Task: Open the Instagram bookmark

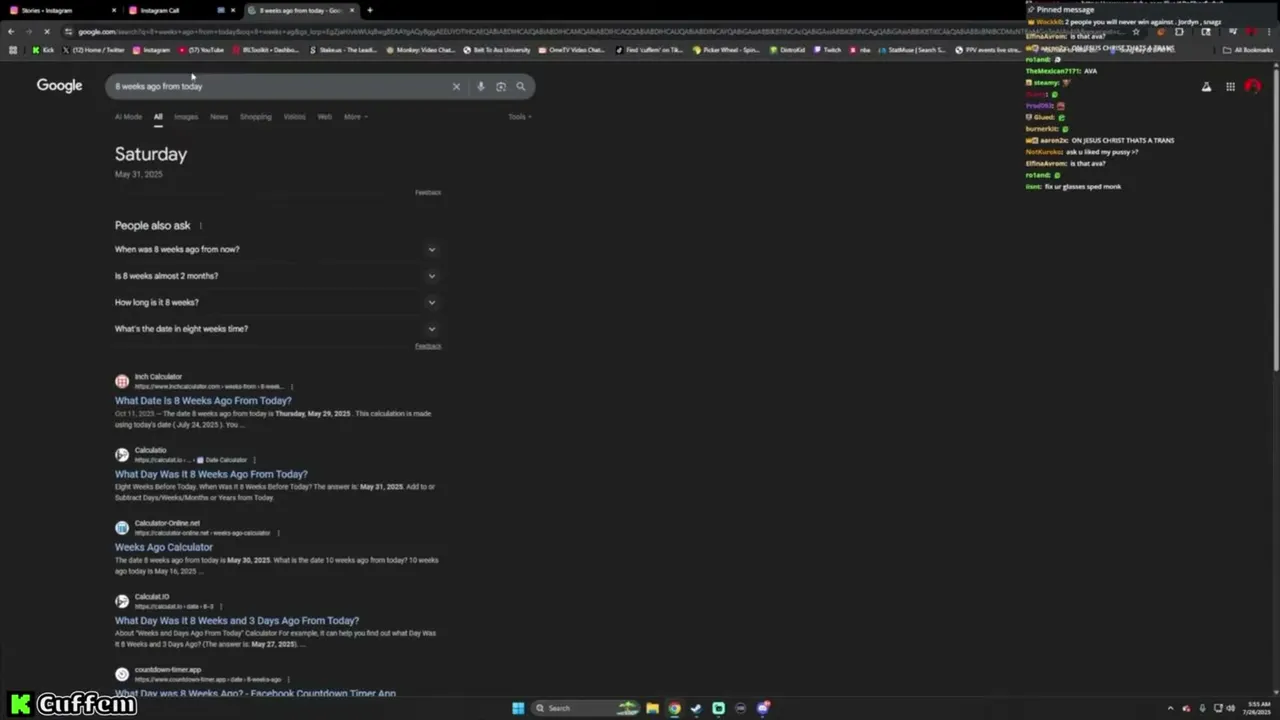Action: (x=151, y=50)
